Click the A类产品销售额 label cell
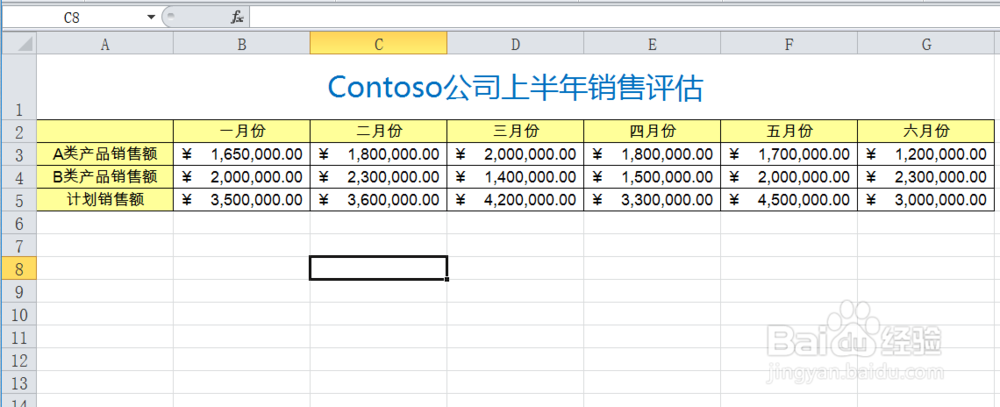 pos(105,154)
